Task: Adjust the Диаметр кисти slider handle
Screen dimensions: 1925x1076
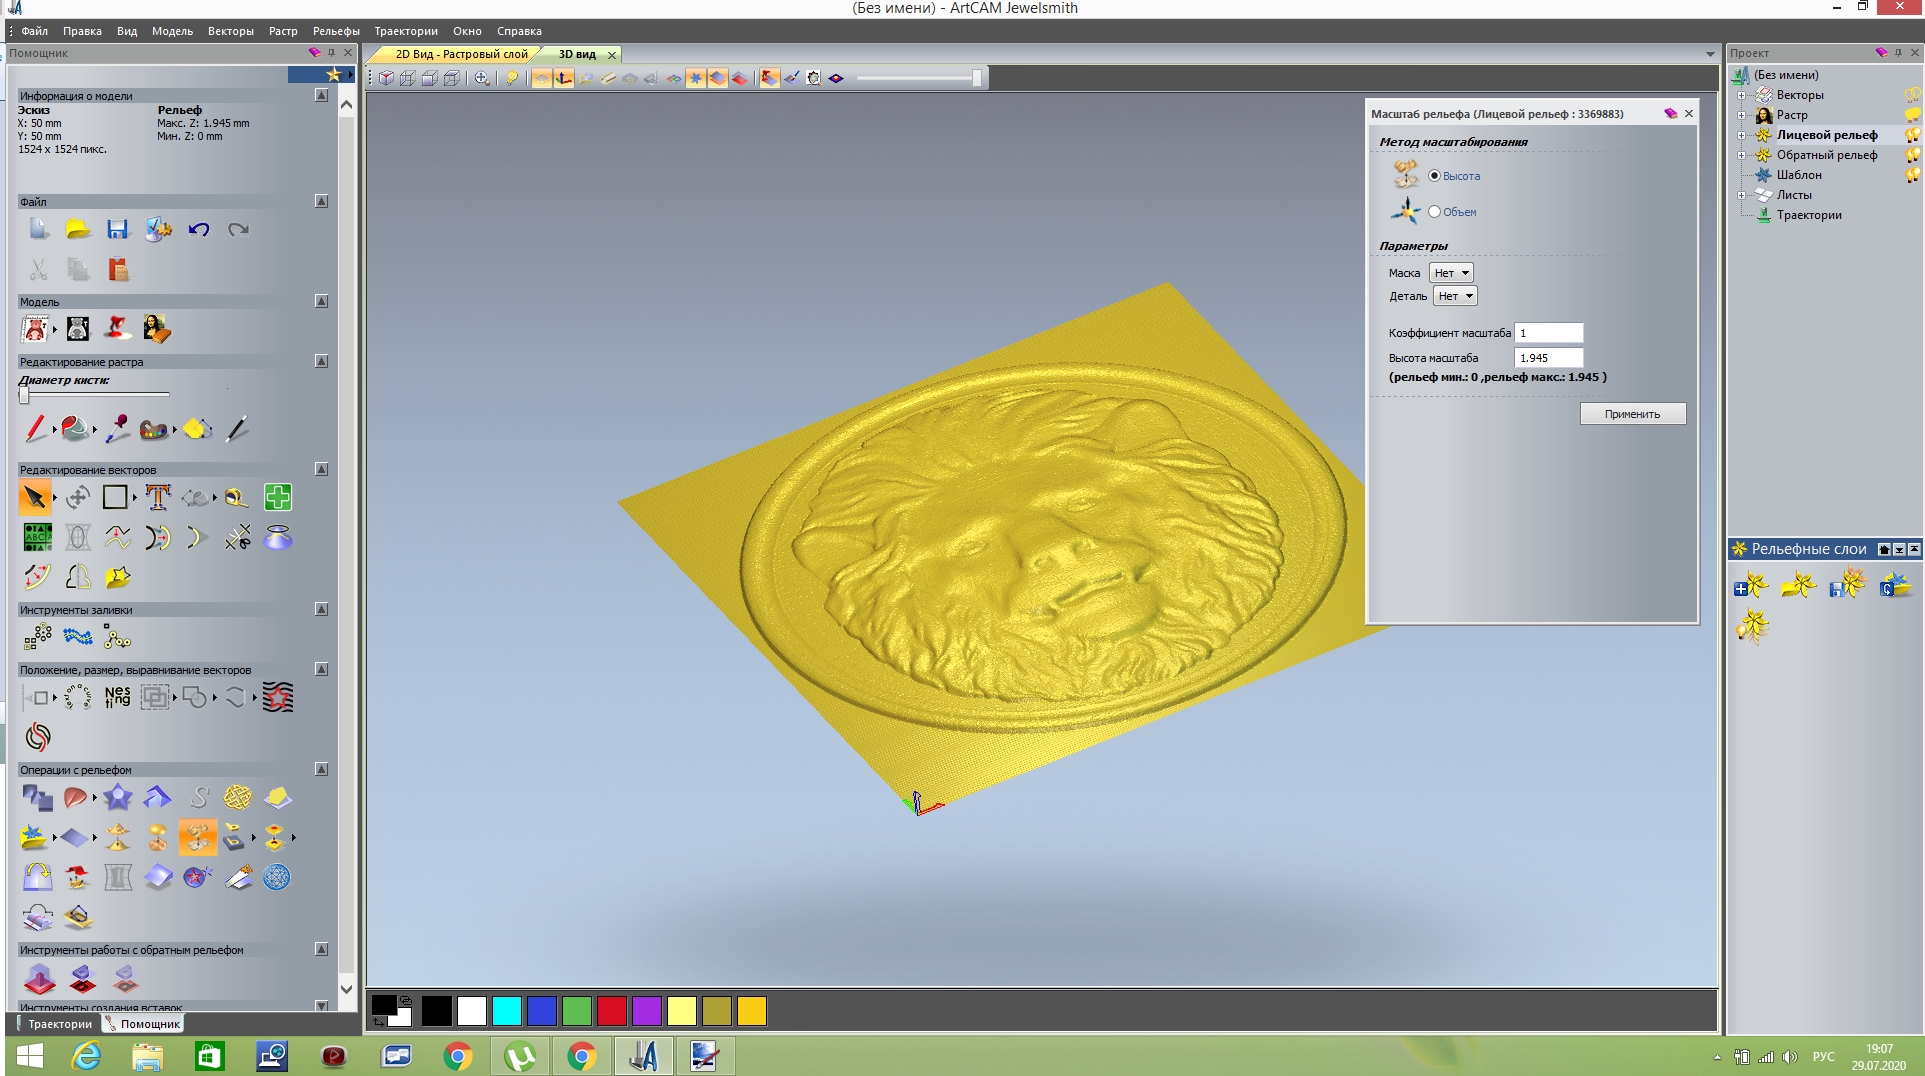Action: pos(24,394)
